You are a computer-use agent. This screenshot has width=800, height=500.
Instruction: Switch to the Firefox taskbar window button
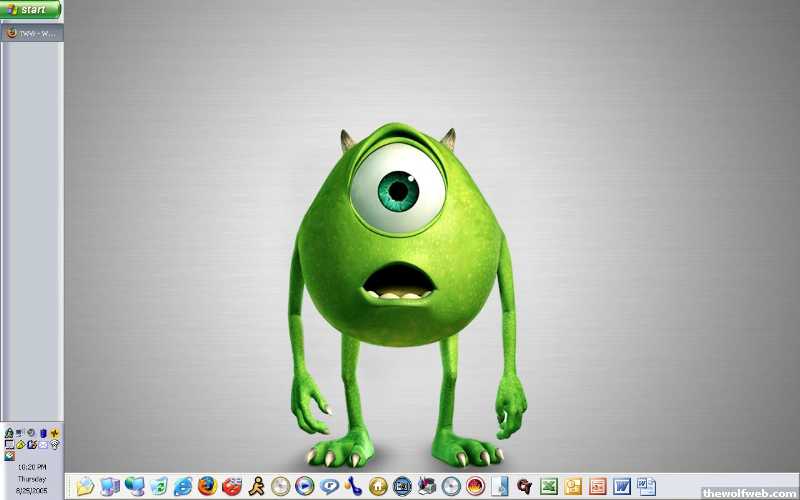click(31, 32)
